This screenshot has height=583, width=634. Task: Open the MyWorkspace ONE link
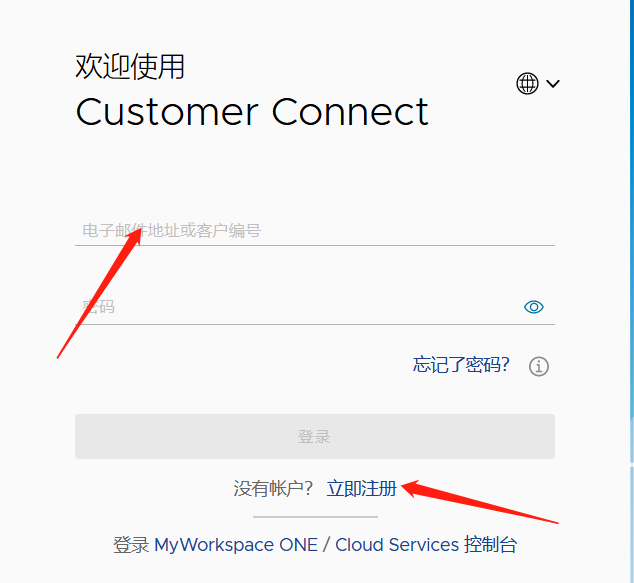click(236, 545)
